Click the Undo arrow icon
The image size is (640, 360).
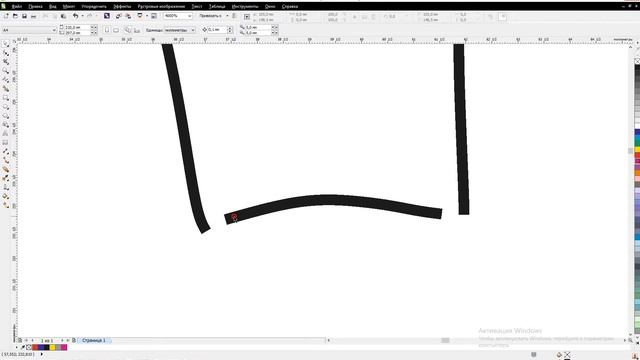click(x=76, y=16)
